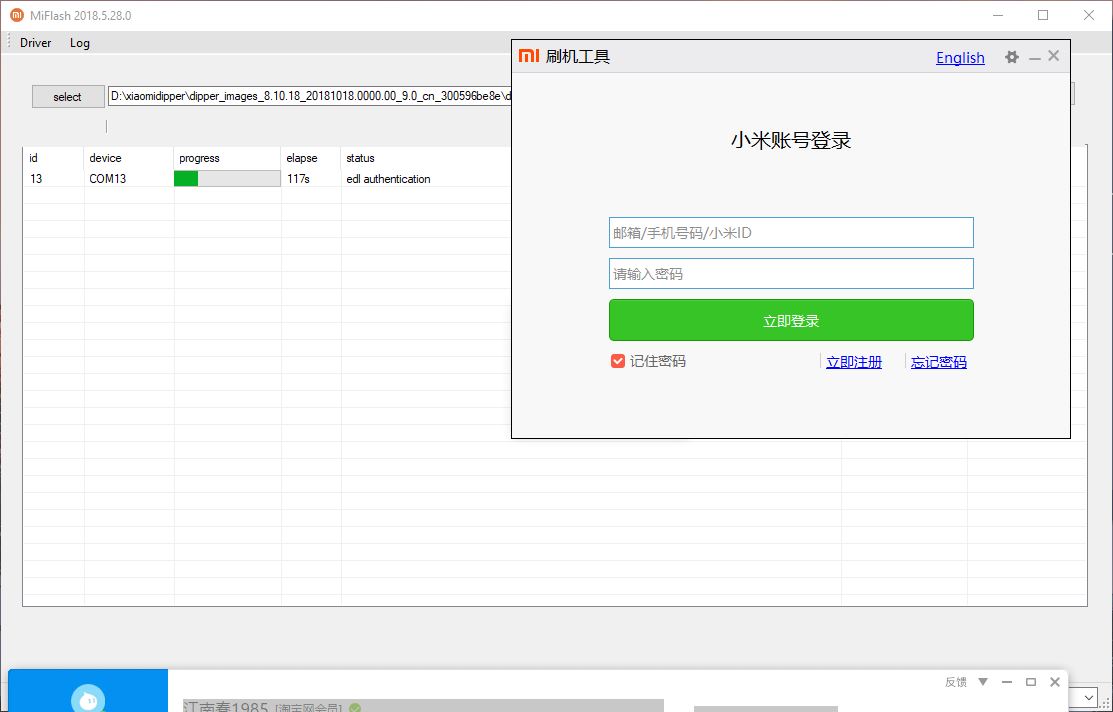Image resolution: width=1113 pixels, height=712 pixels.
Task: Focus the 邮箱/手机号码/小米ID account field
Action: click(791, 233)
